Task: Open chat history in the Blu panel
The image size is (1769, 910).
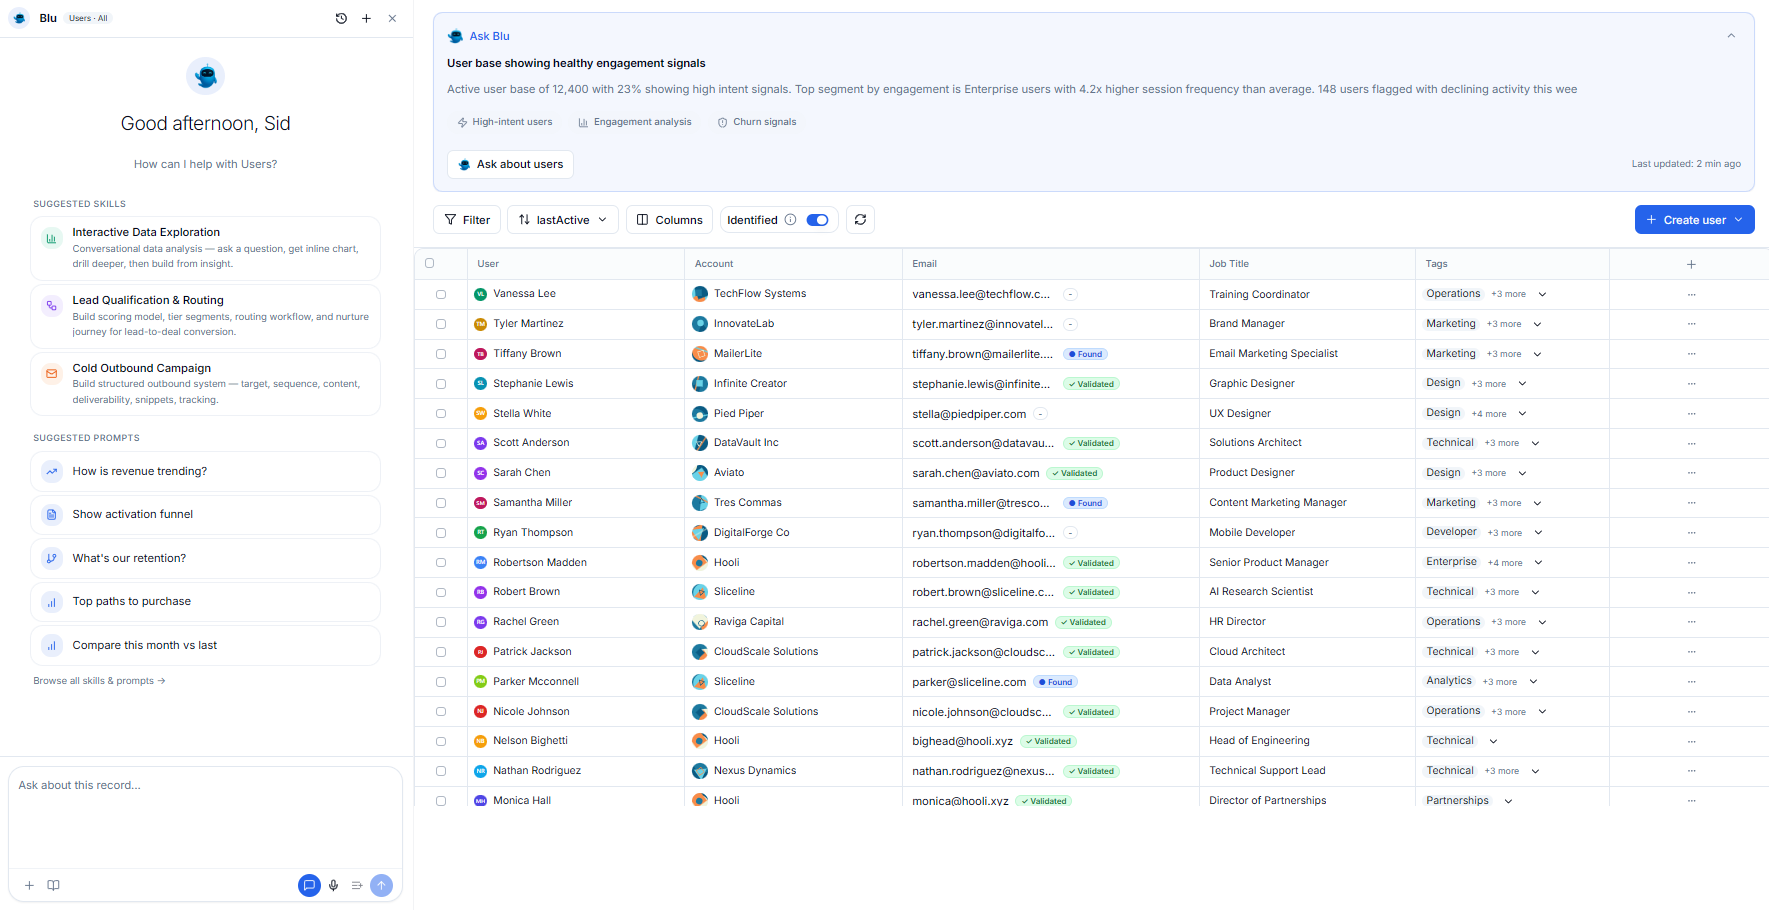Action: (341, 18)
